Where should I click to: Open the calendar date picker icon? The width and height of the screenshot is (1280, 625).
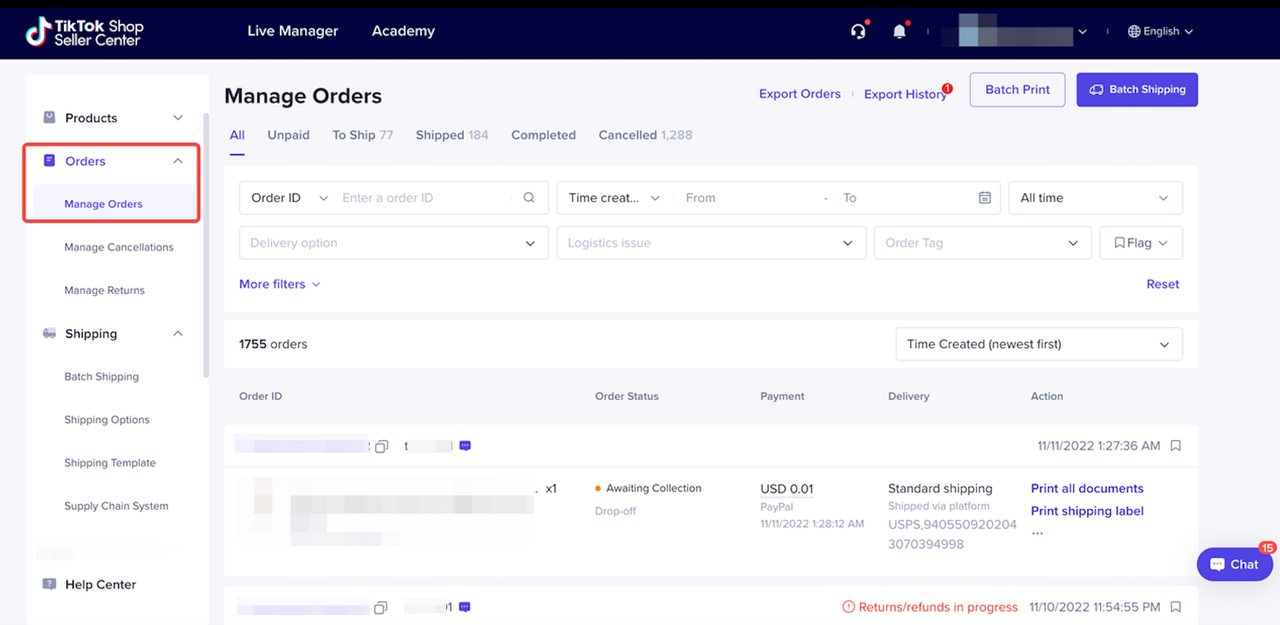coord(985,198)
